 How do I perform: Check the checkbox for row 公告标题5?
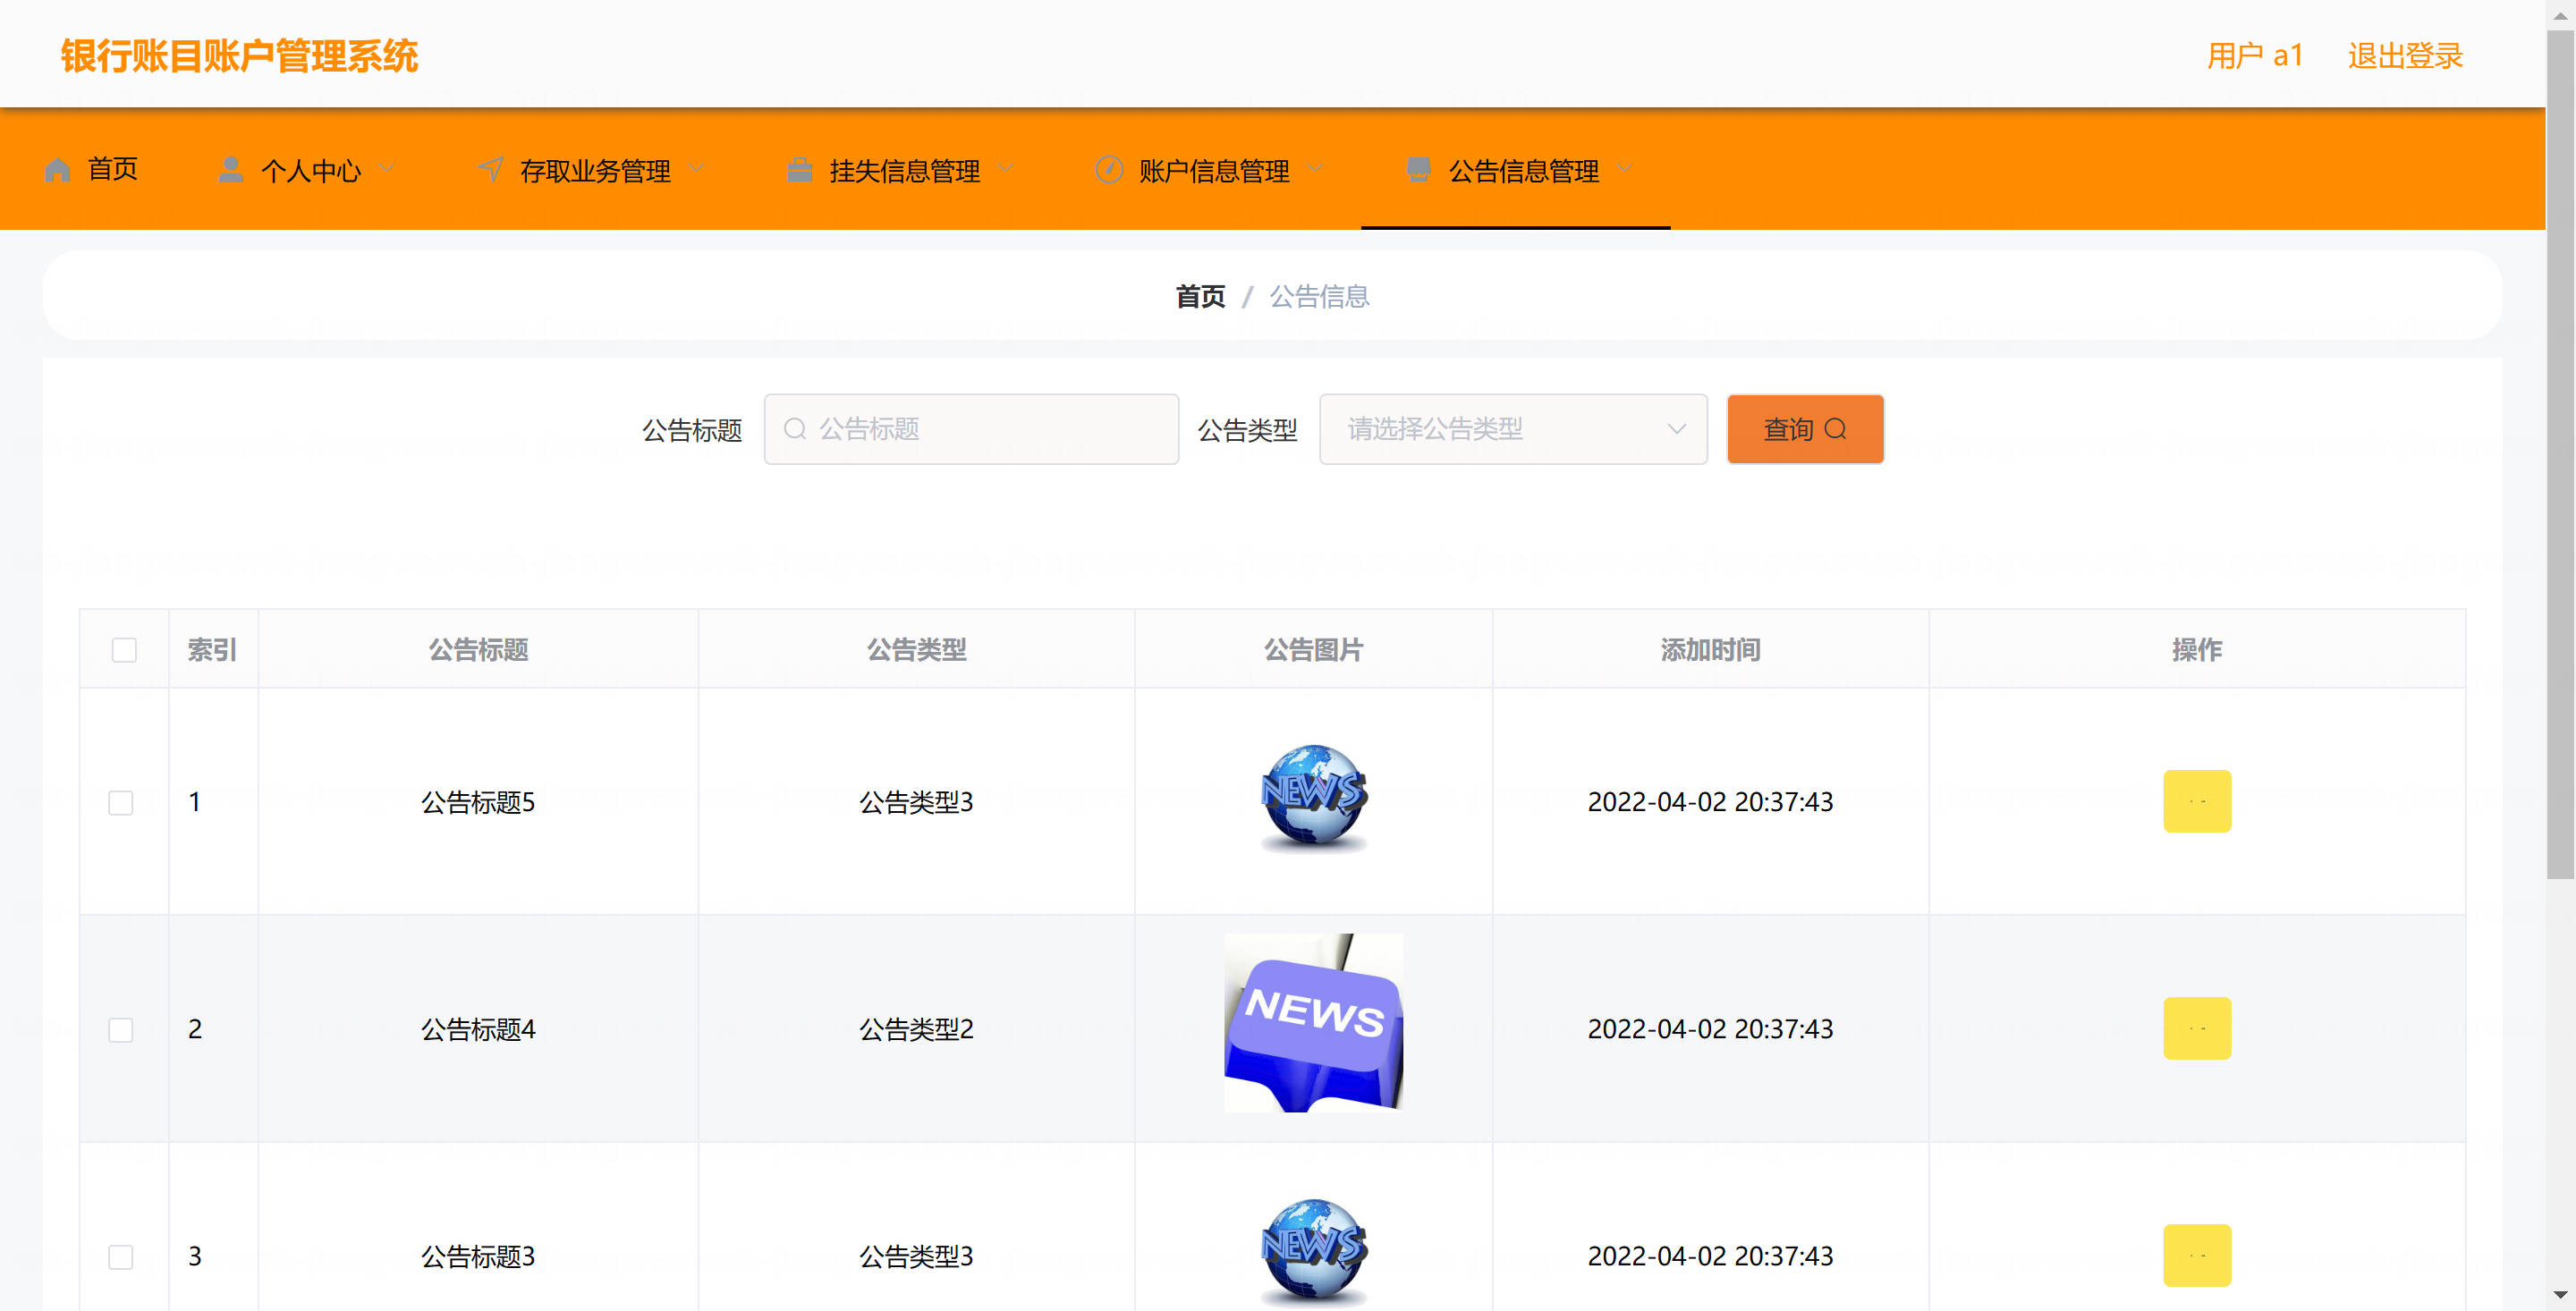point(121,803)
